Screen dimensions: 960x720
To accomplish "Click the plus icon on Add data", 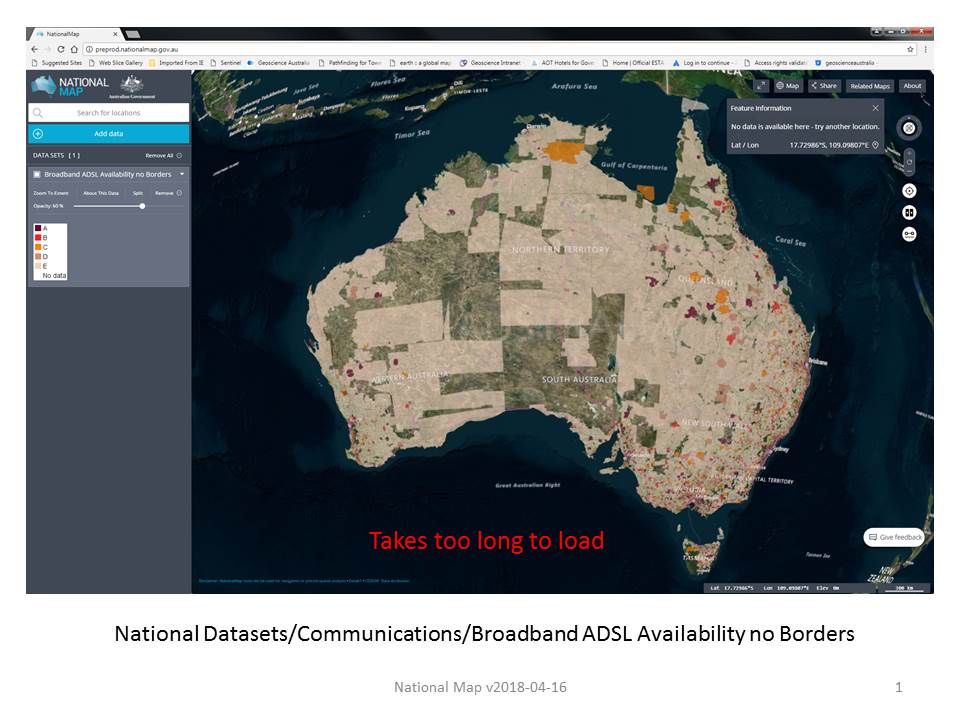I will pyautogui.click(x=38, y=133).
